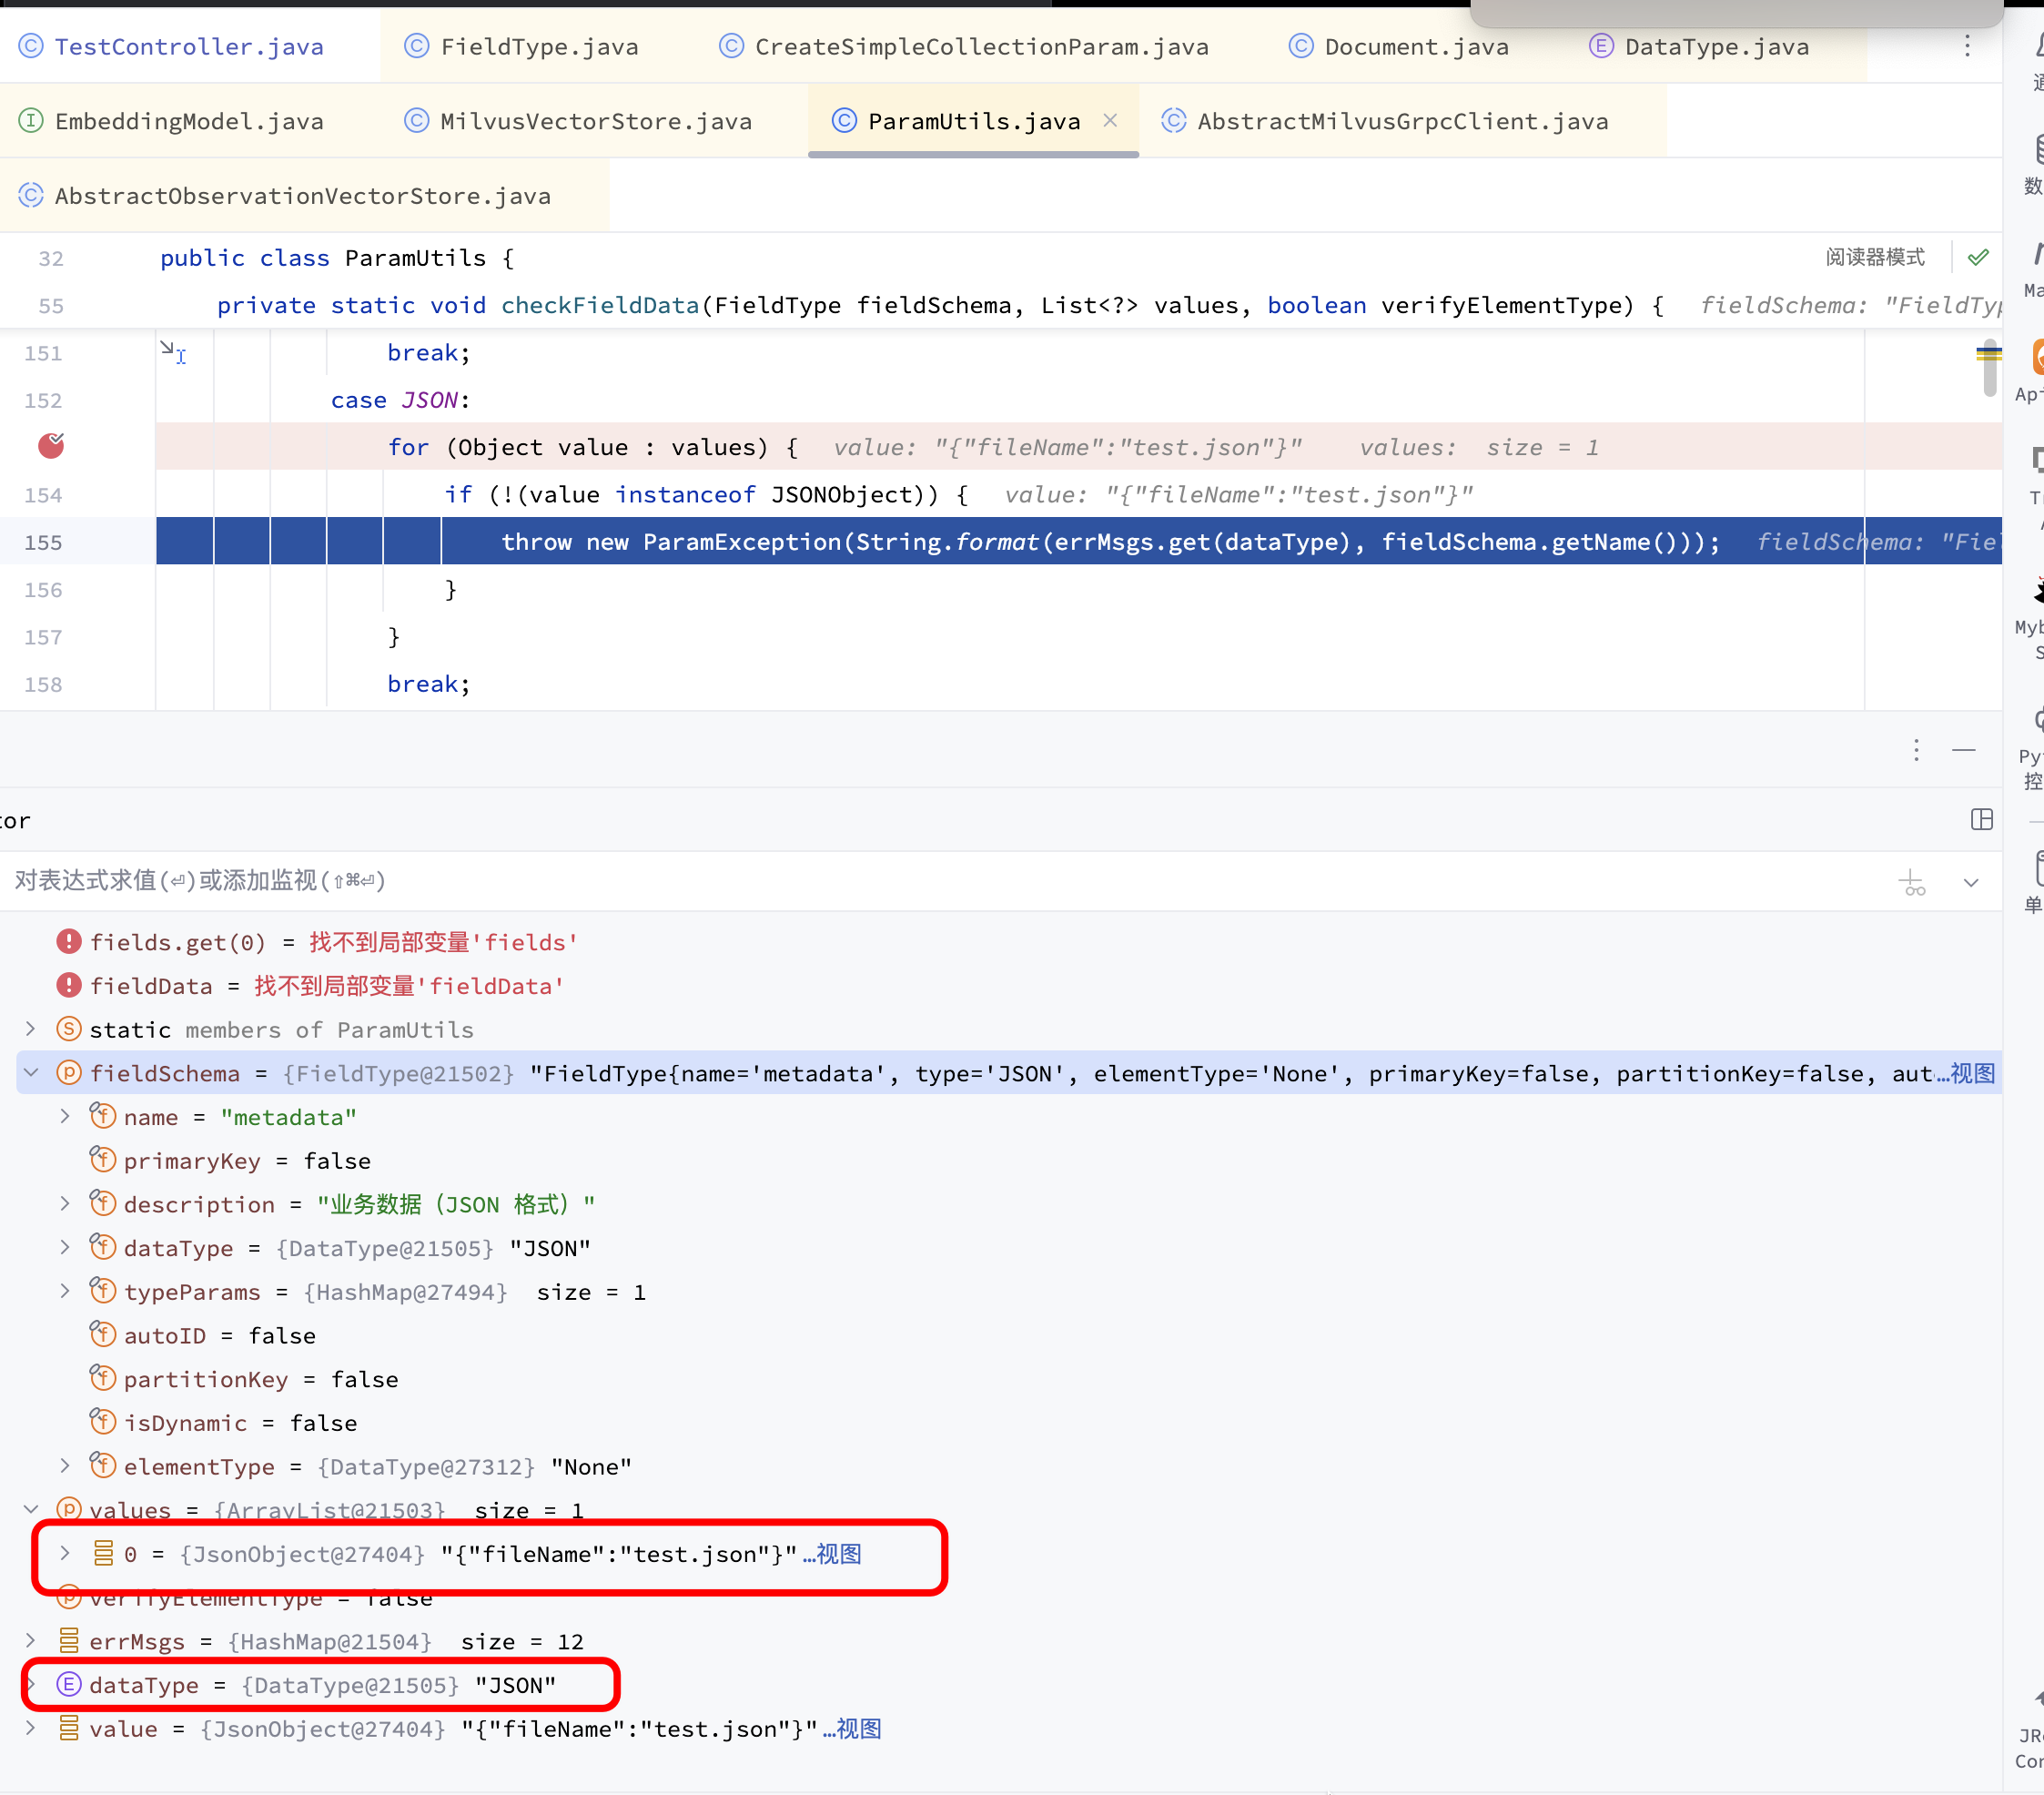The image size is (2044, 1795).
Task: Click line 155 throw statement
Action: [1110, 542]
